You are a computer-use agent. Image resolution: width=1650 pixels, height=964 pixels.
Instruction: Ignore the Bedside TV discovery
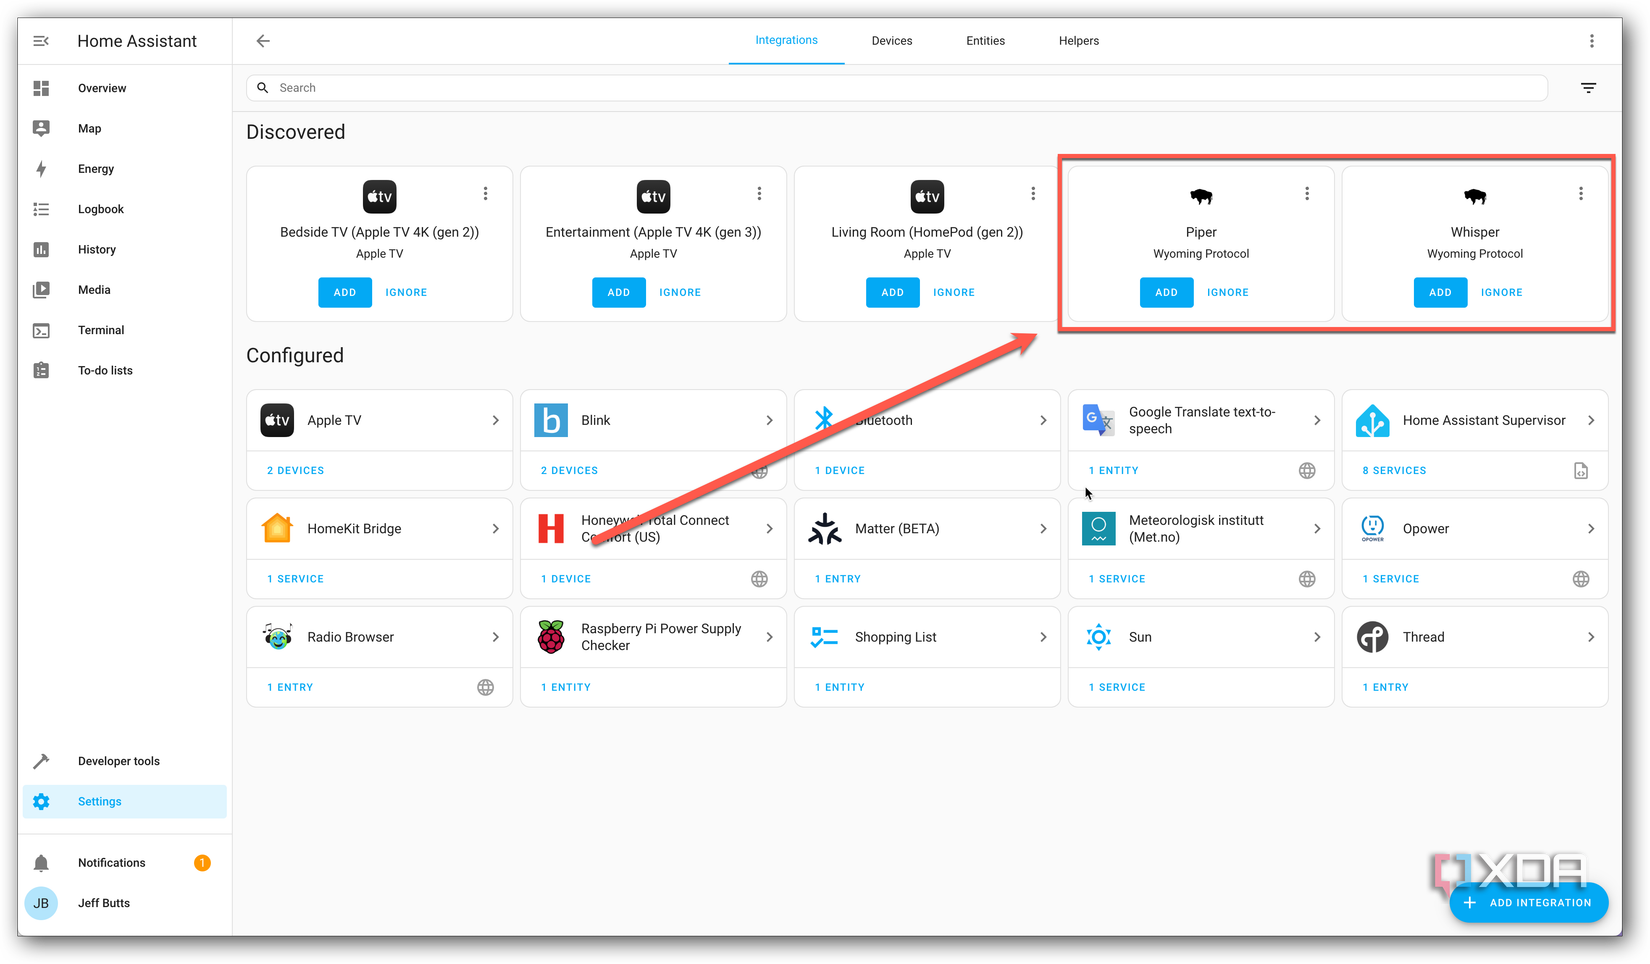click(406, 292)
